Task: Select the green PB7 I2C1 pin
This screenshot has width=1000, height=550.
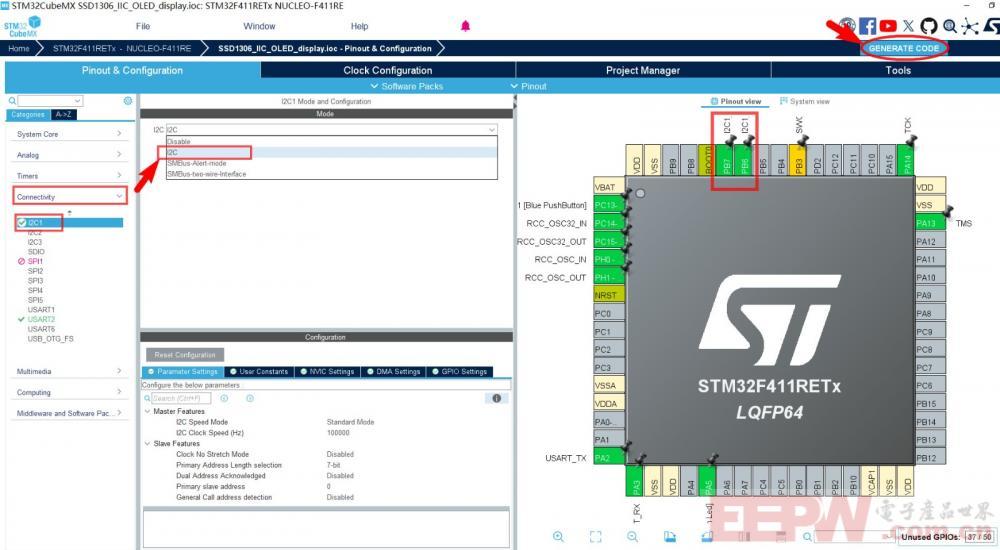Action: (726, 160)
